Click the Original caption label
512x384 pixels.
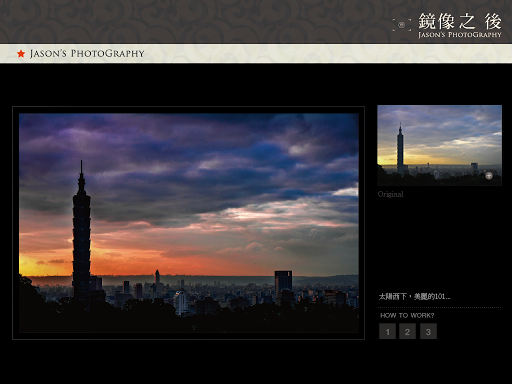tap(391, 194)
